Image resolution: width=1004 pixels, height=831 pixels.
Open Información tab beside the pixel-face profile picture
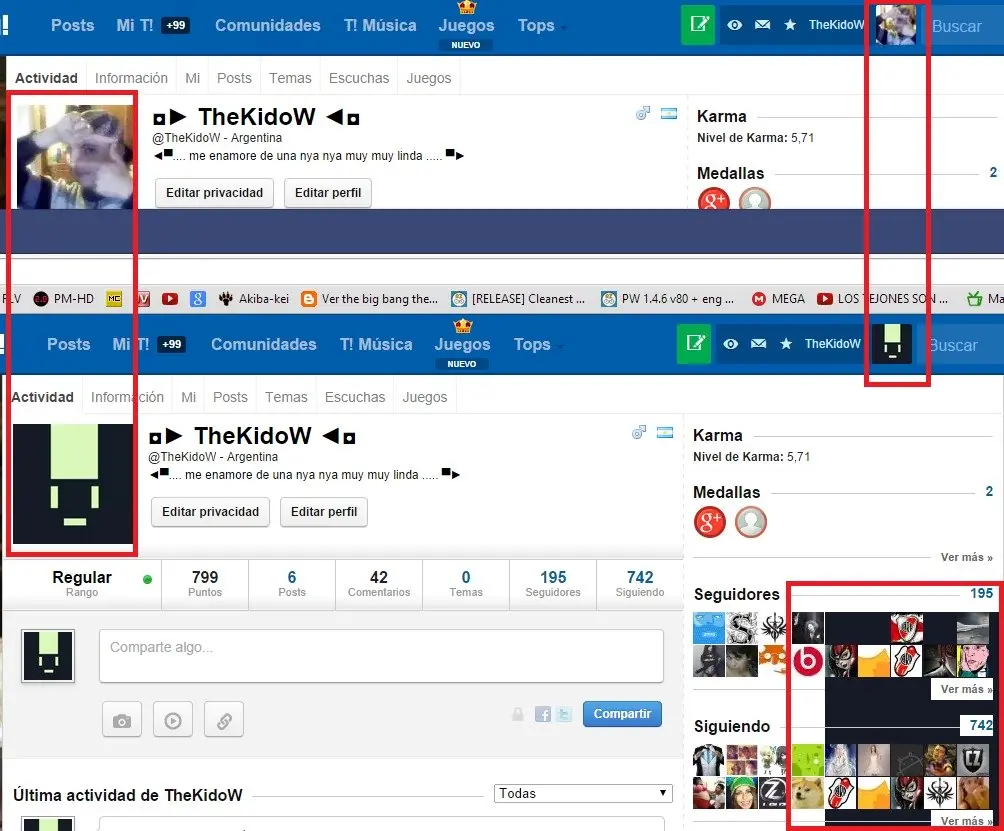click(x=127, y=397)
